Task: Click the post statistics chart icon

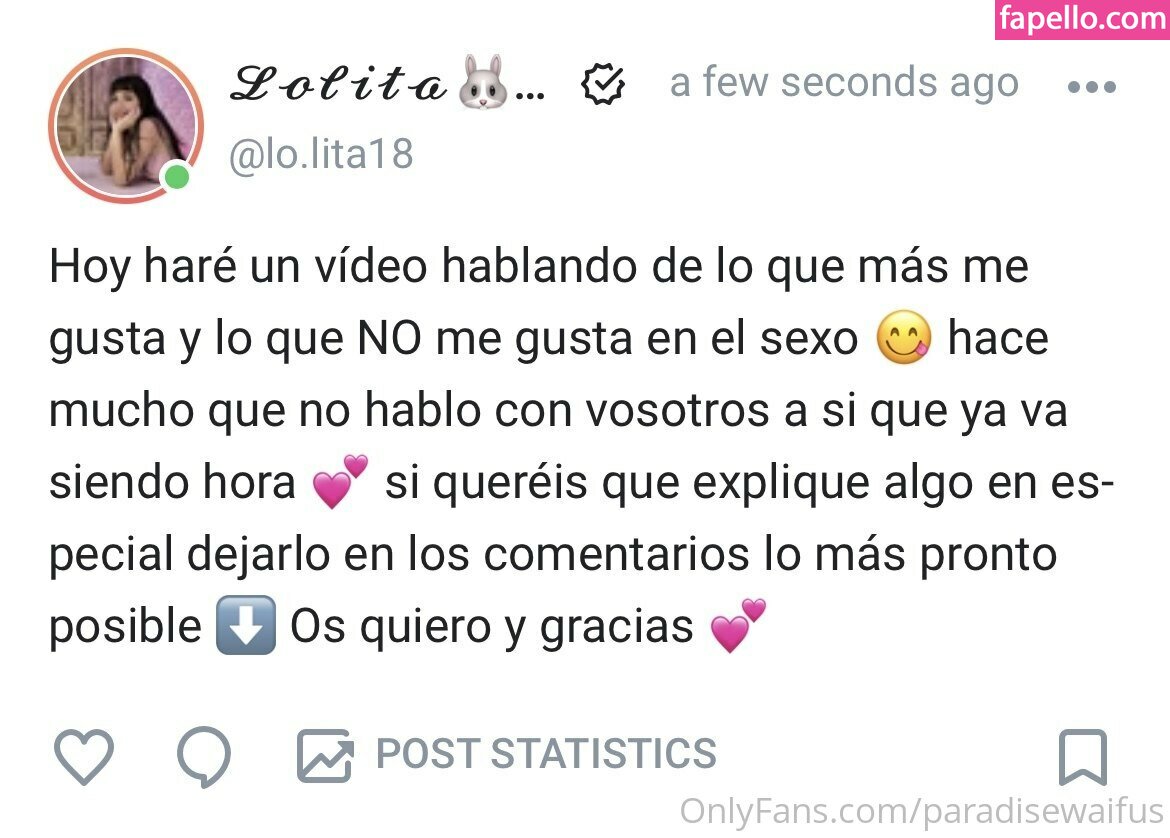Action: [325, 755]
